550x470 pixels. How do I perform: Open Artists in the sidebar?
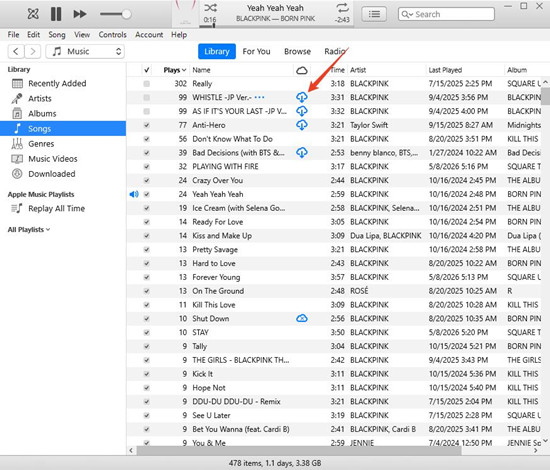pyautogui.click(x=63, y=99)
